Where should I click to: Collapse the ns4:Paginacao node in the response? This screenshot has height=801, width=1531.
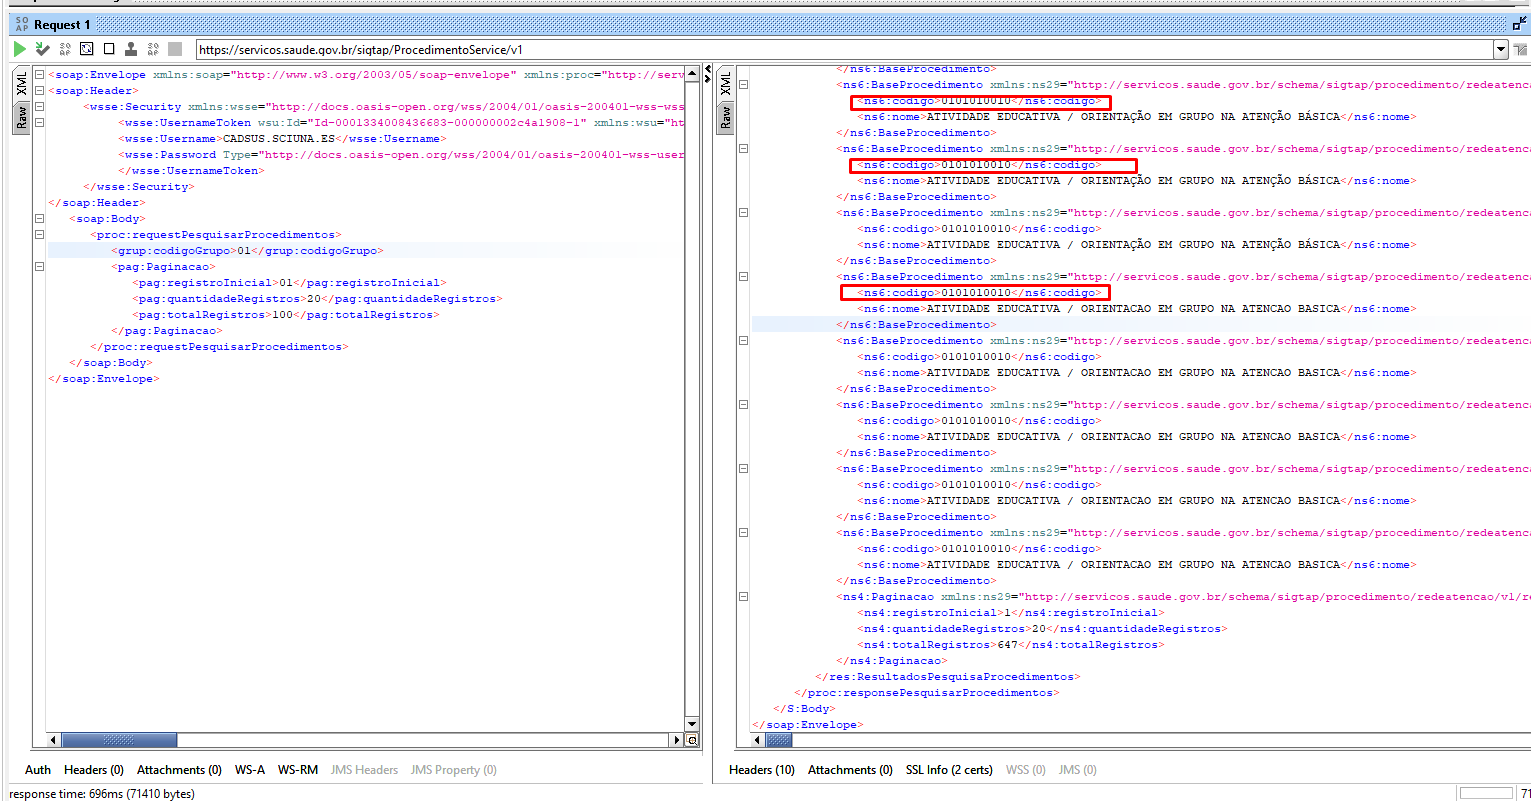point(743,597)
